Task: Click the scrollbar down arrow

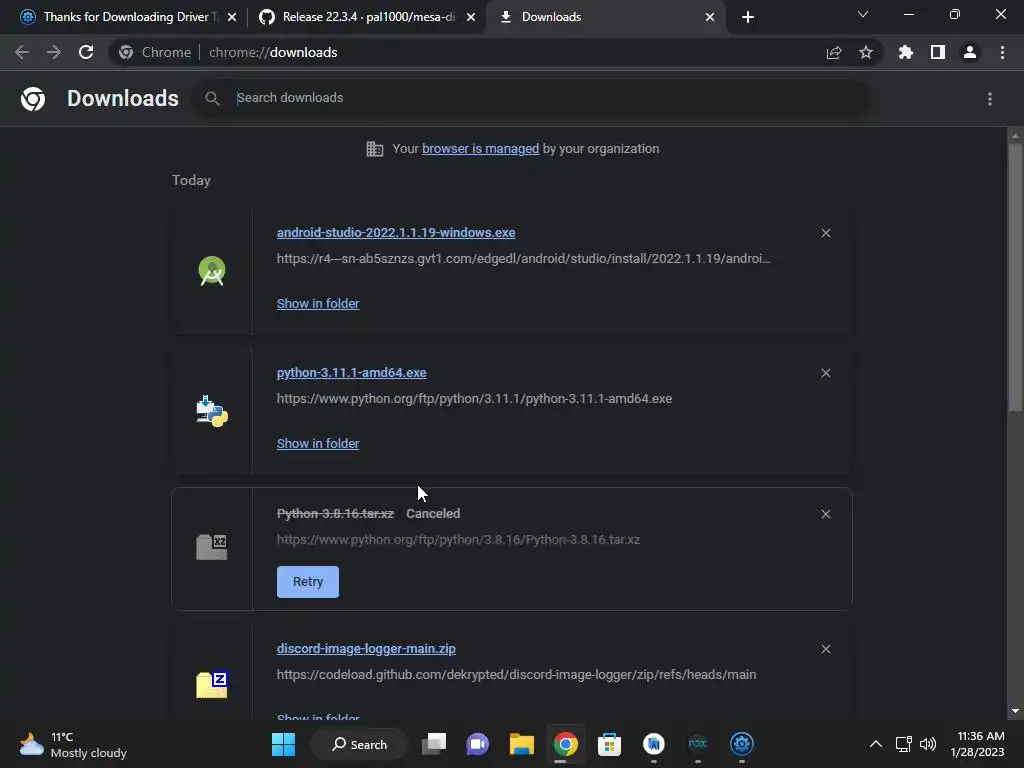Action: 1015,711
